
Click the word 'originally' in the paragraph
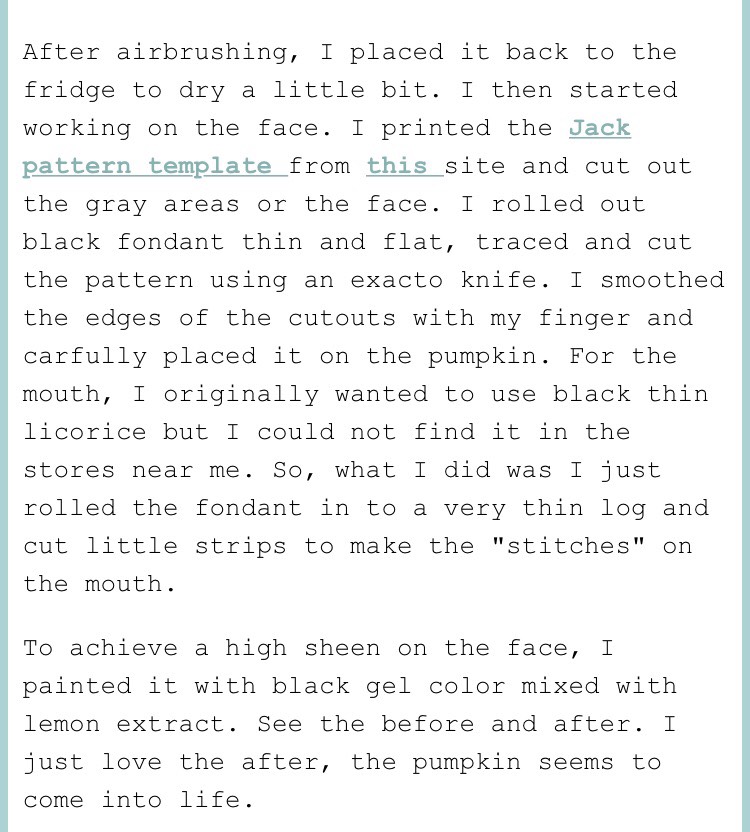tap(240, 394)
